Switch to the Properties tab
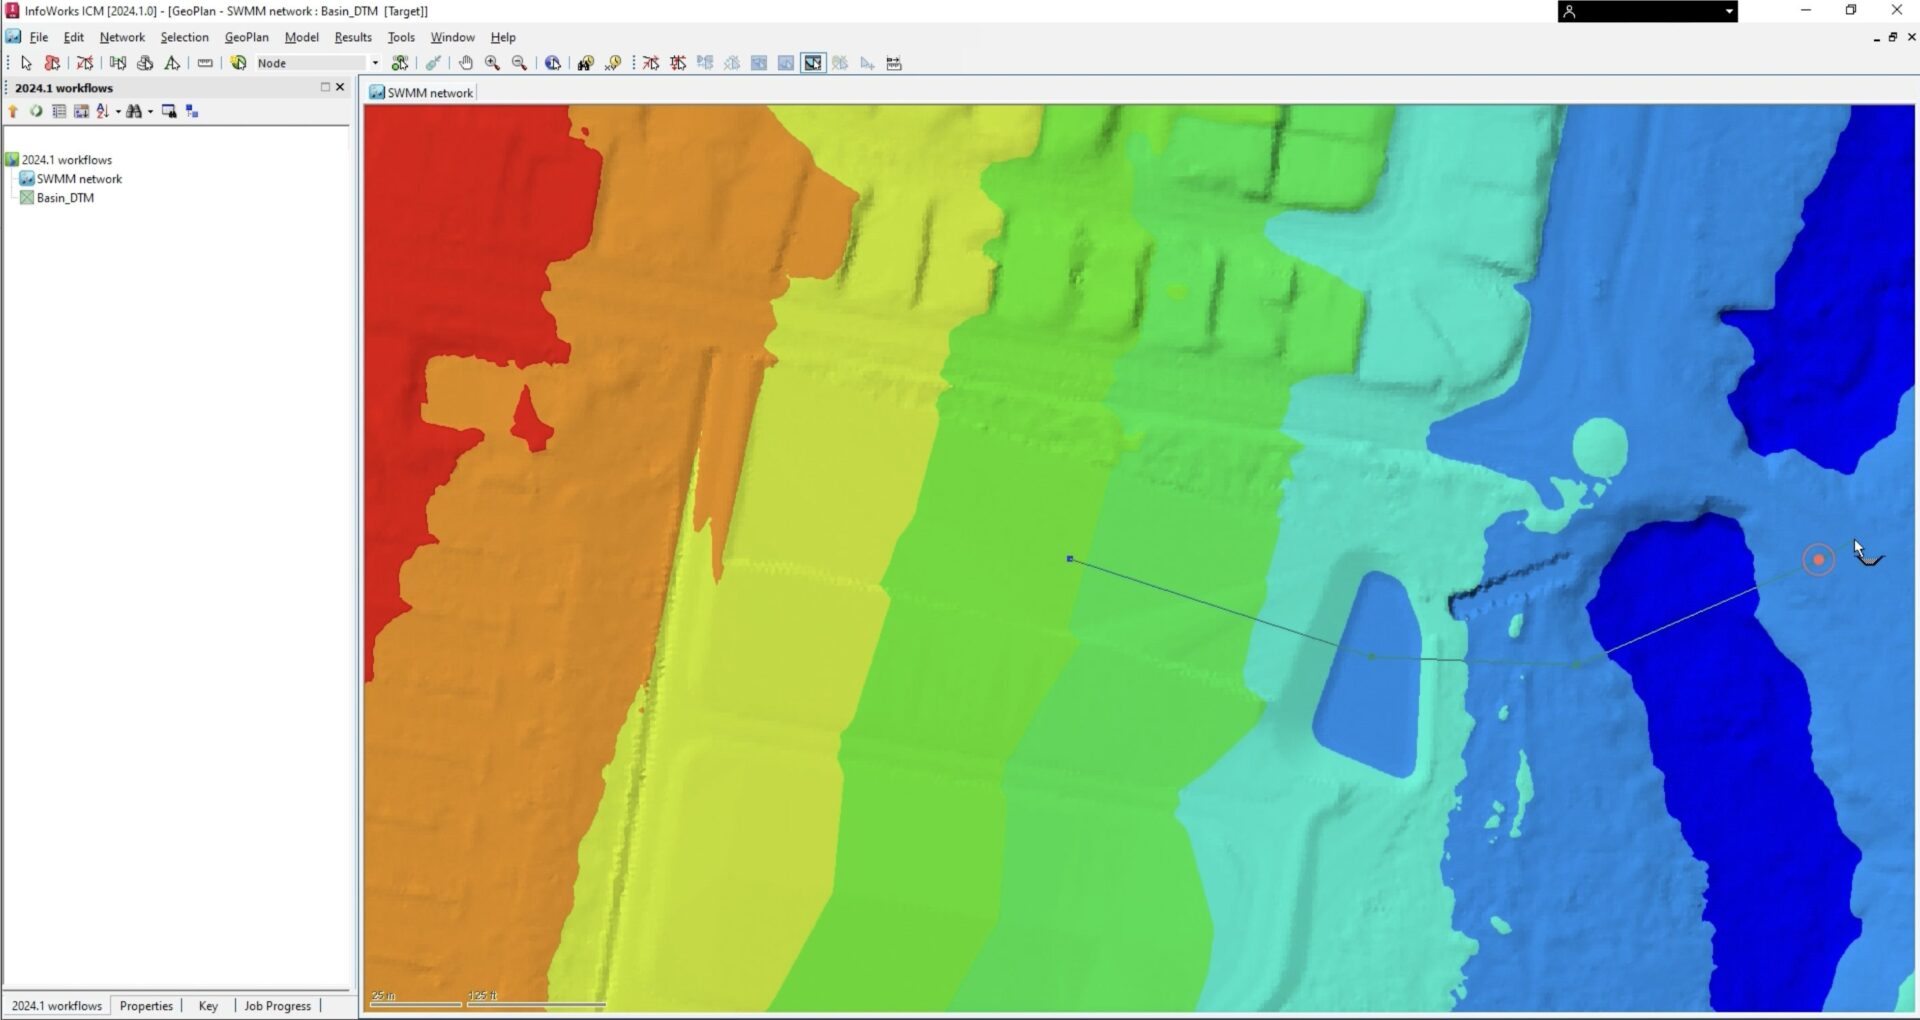 tap(146, 1006)
